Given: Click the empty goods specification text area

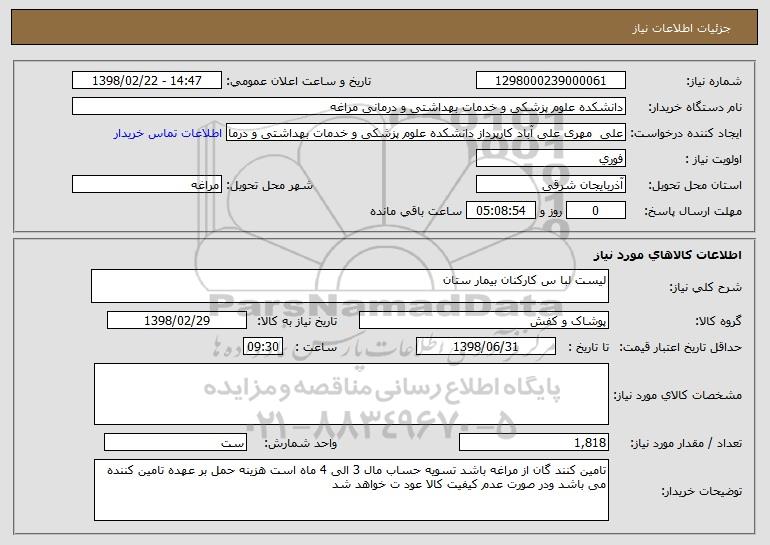Looking at the screenshot, I should (351, 394).
